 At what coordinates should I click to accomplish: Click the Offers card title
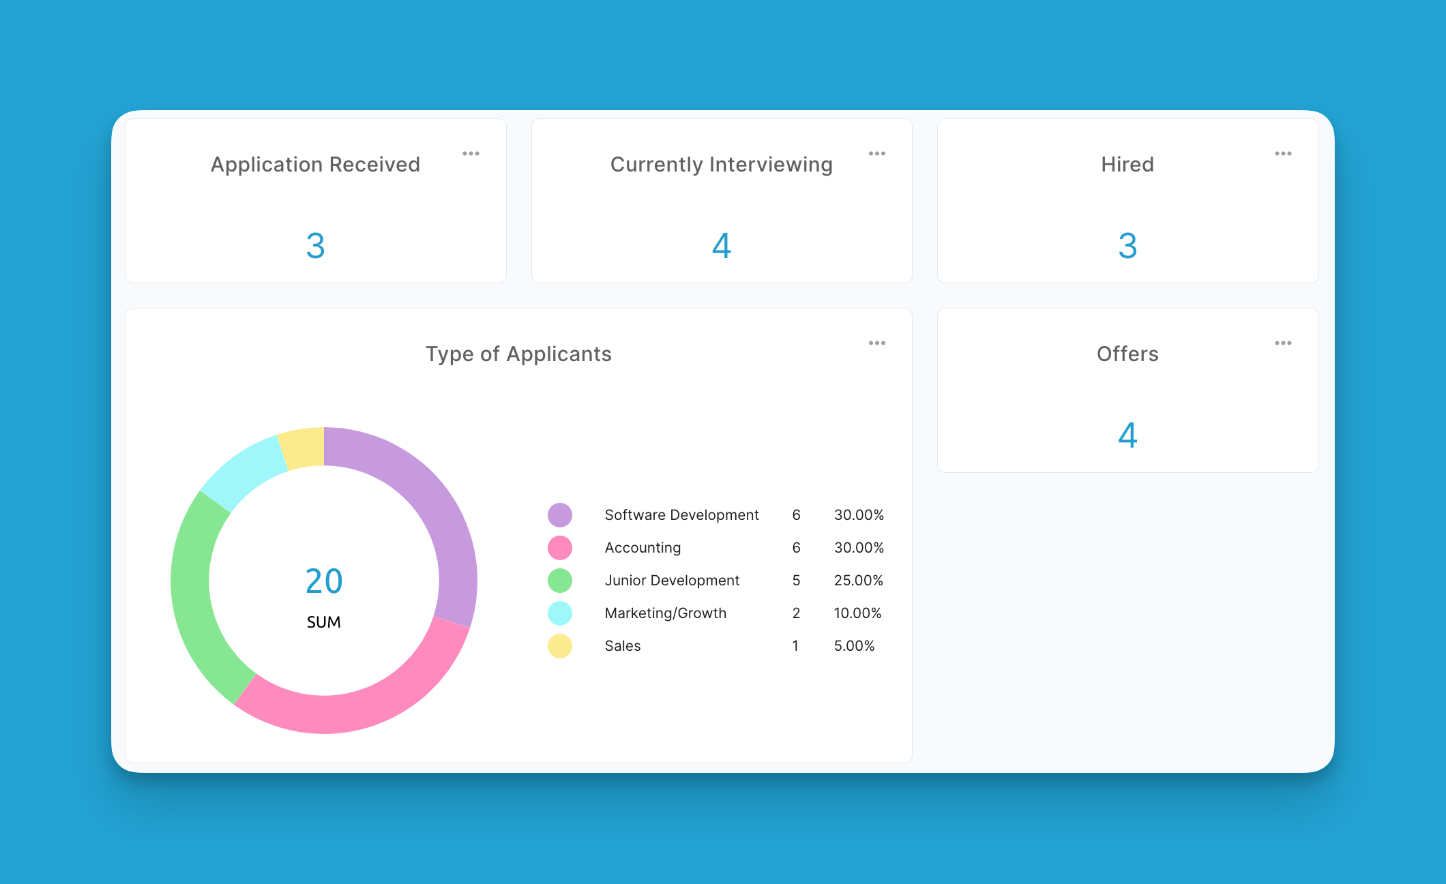(x=1127, y=354)
